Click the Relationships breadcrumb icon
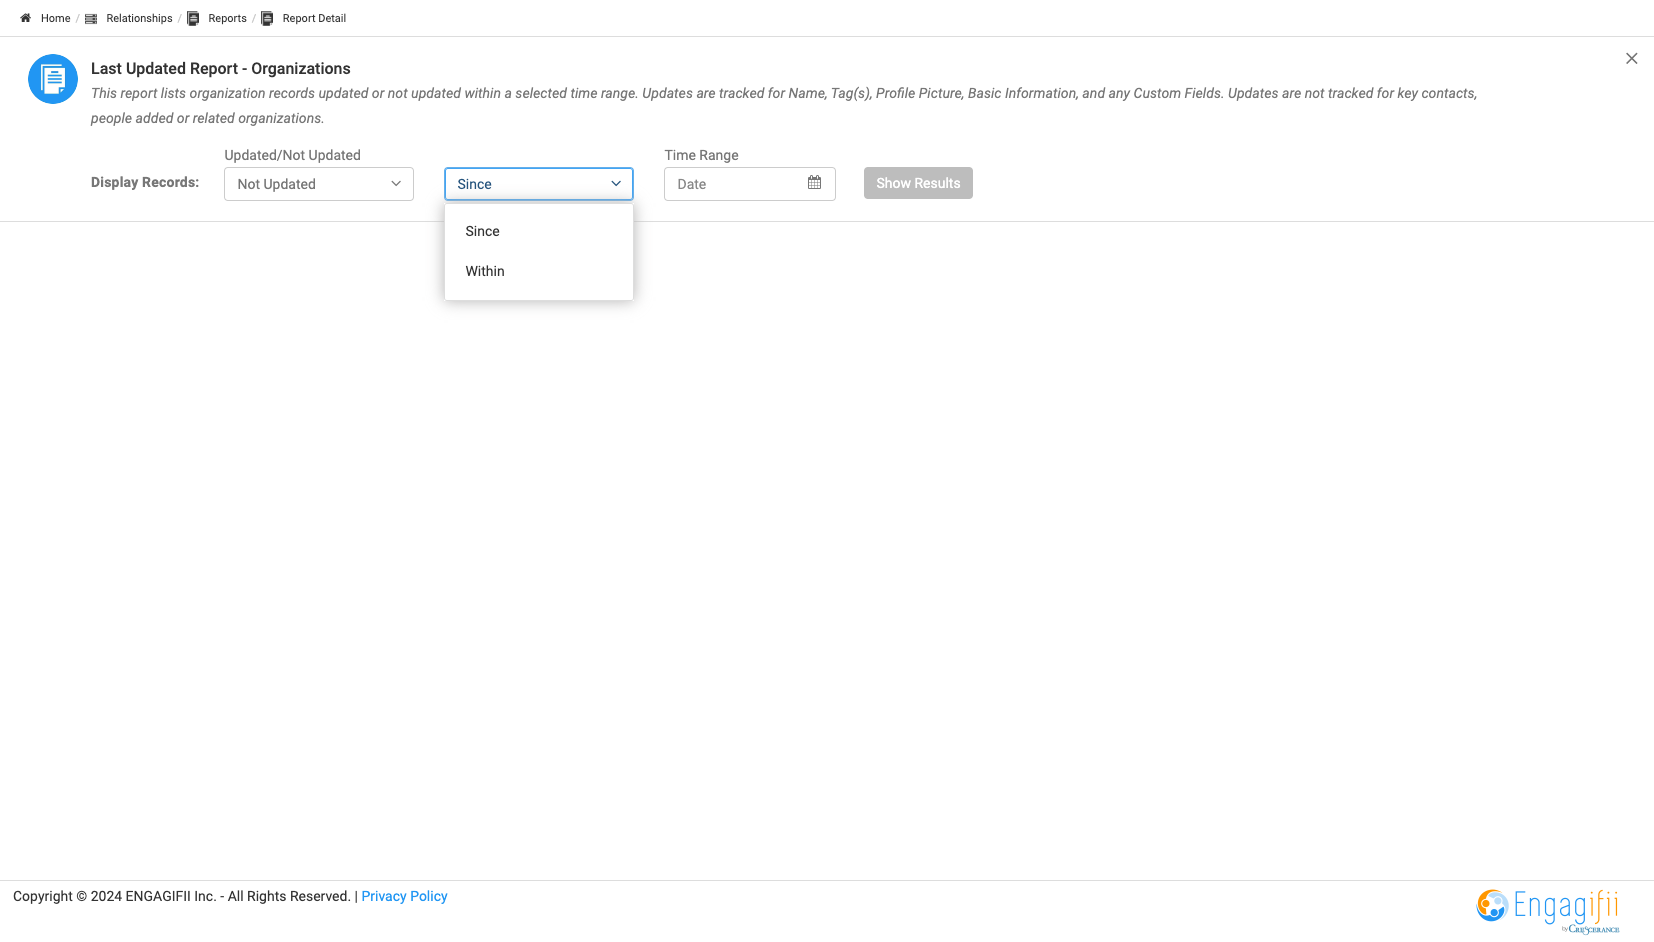 coord(91,18)
